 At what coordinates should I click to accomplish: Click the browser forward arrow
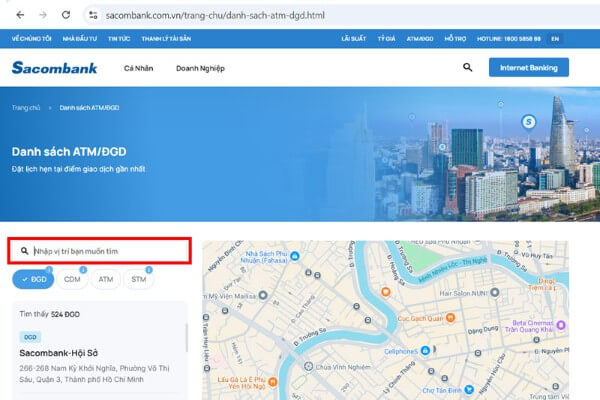43,15
